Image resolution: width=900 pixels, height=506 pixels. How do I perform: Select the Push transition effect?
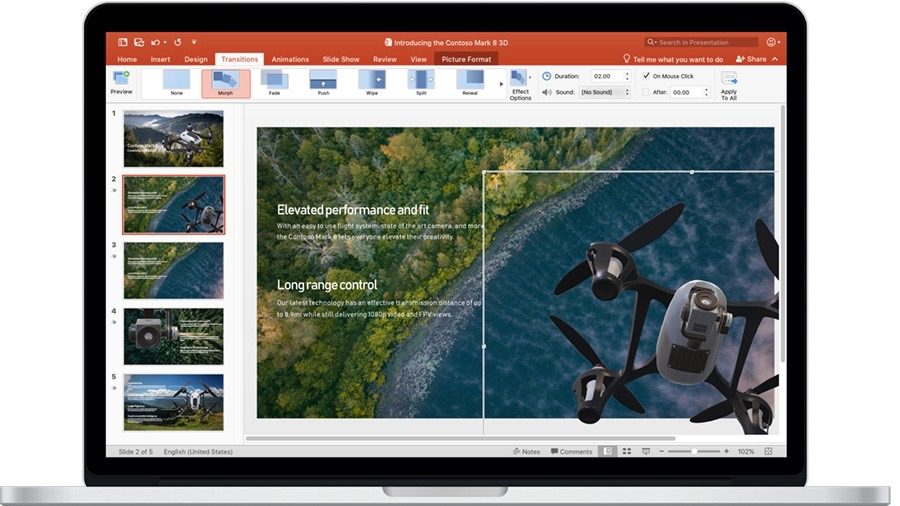pyautogui.click(x=323, y=82)
